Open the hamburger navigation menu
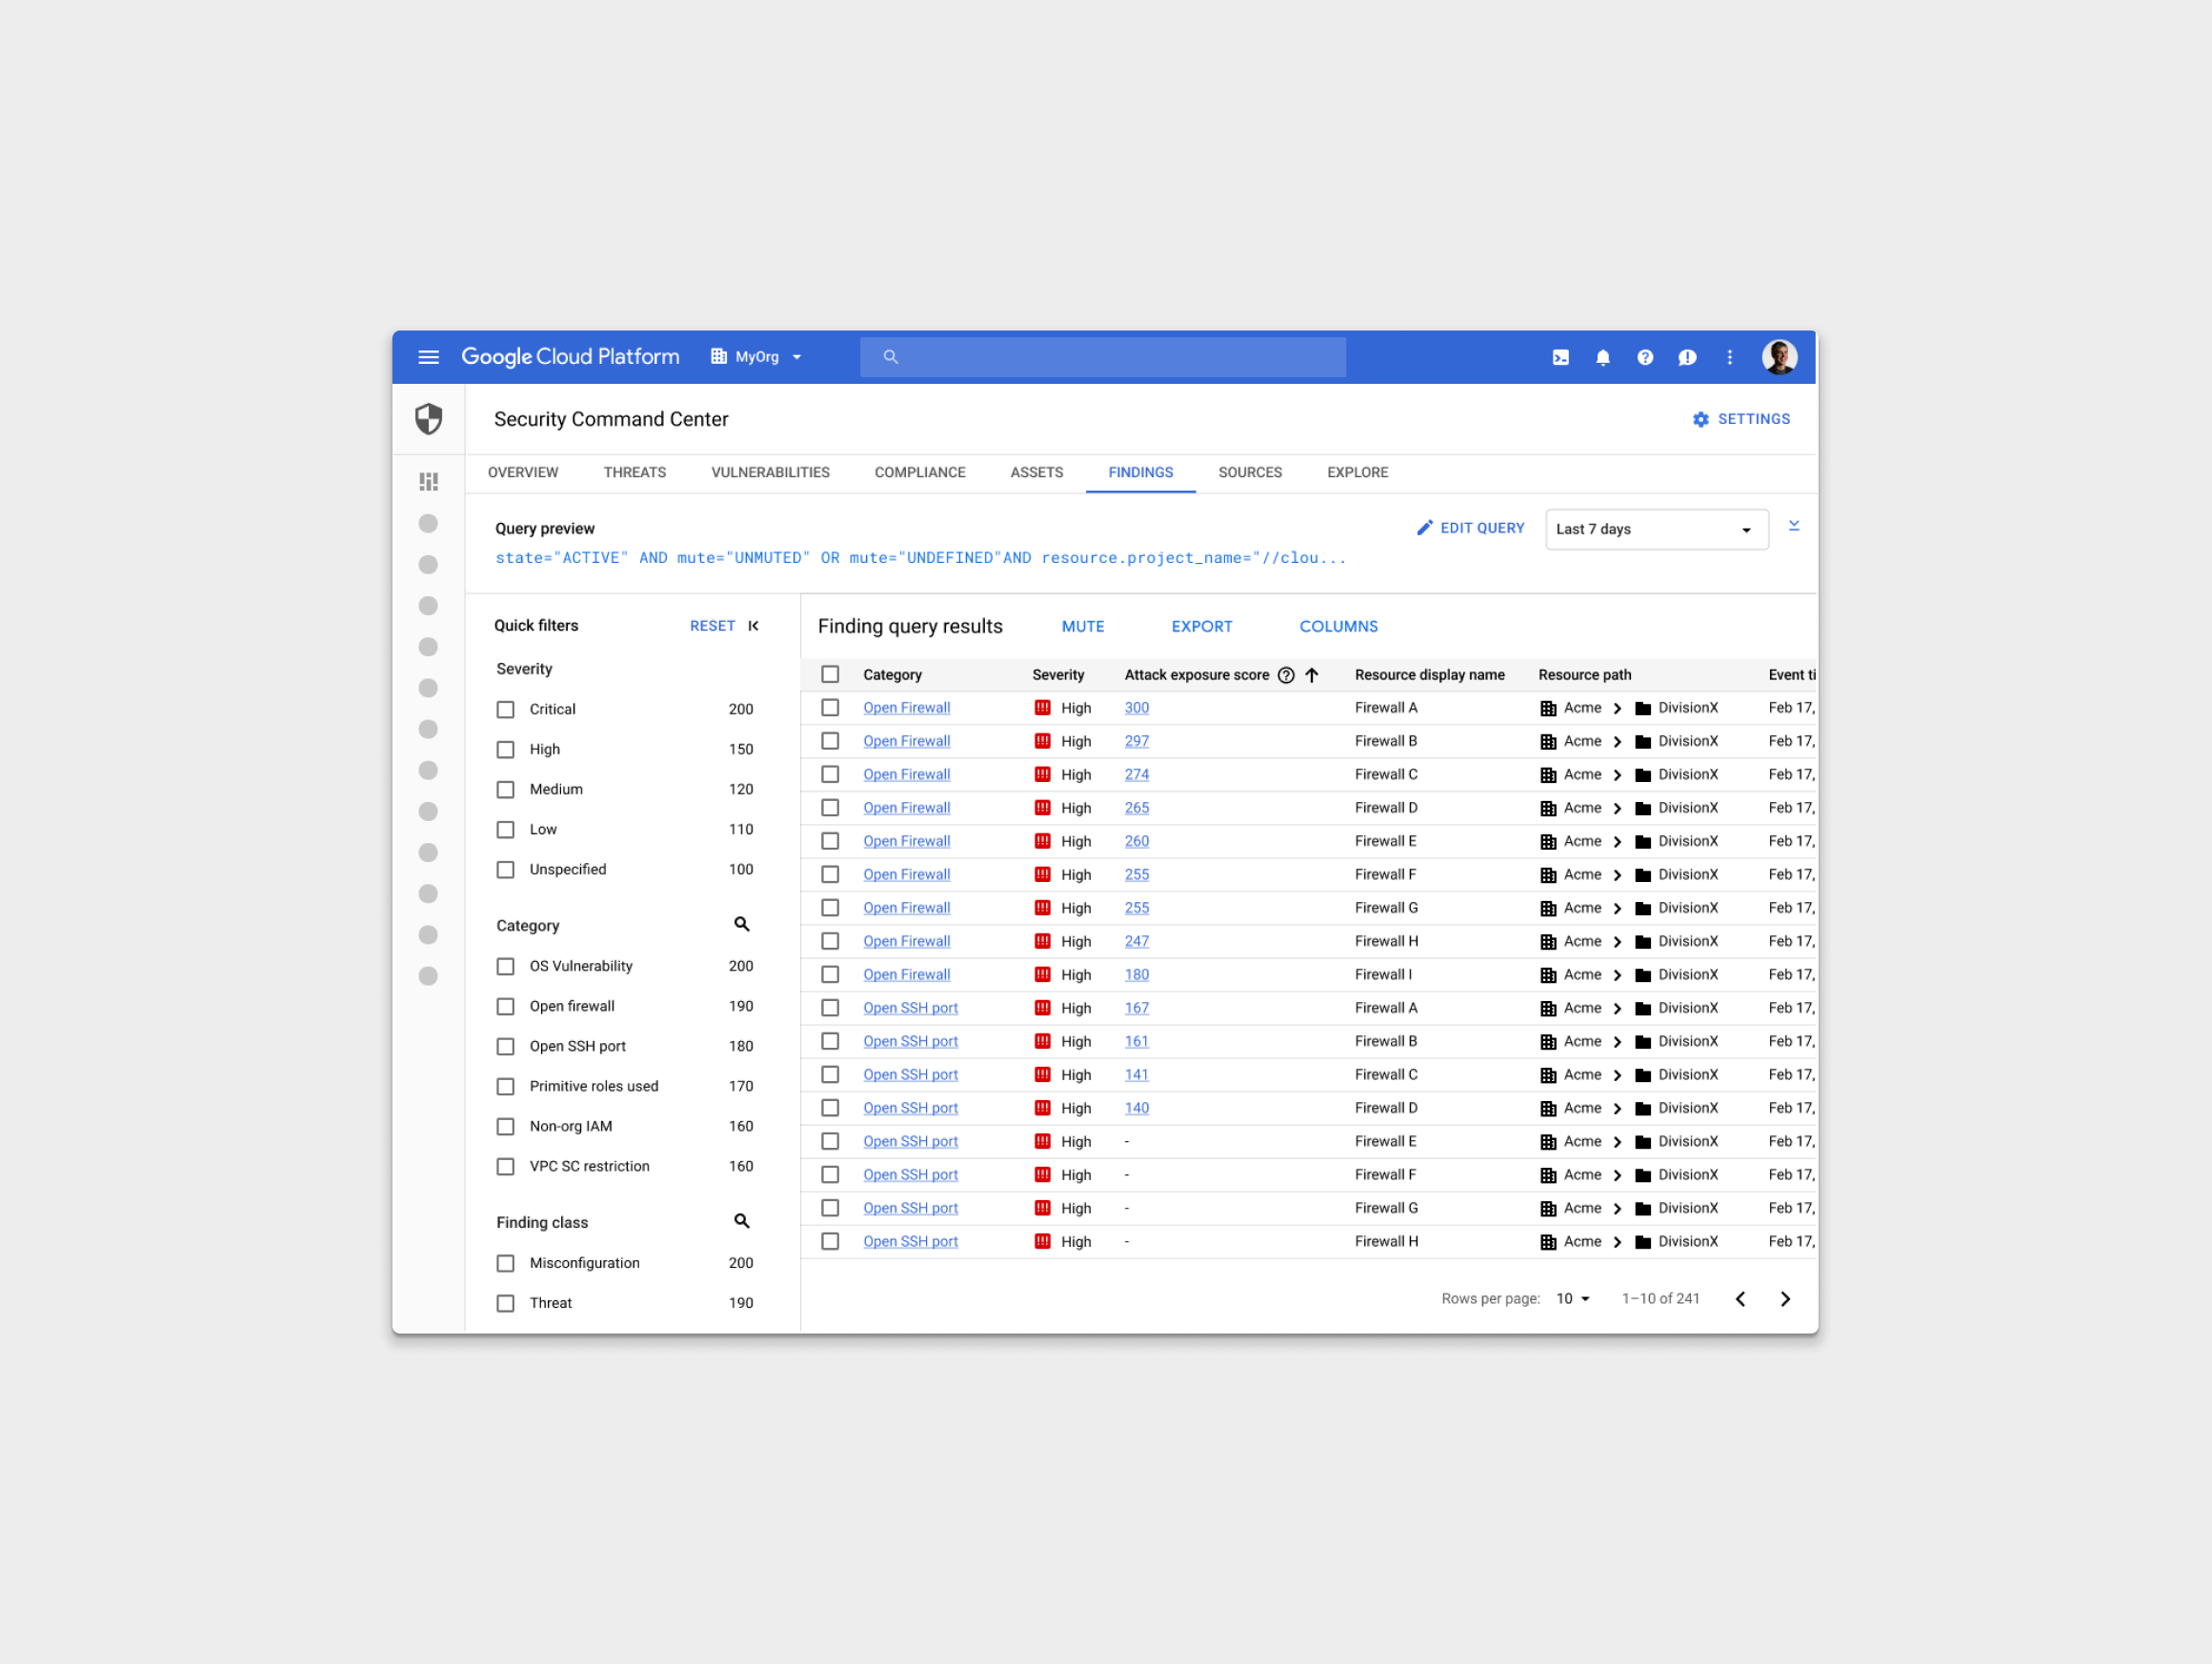Viewport: 2212px width, 1664px height. tap(428, 357)
